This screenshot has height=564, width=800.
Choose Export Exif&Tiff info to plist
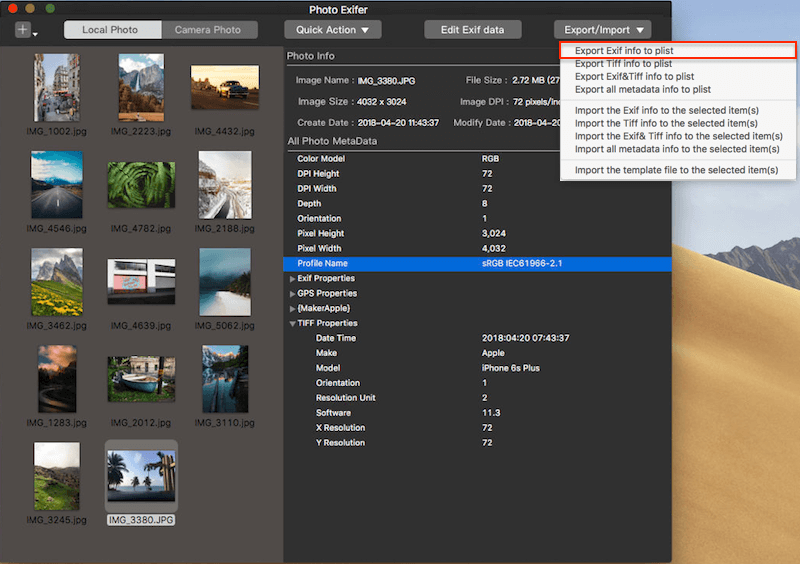(678, 77)
